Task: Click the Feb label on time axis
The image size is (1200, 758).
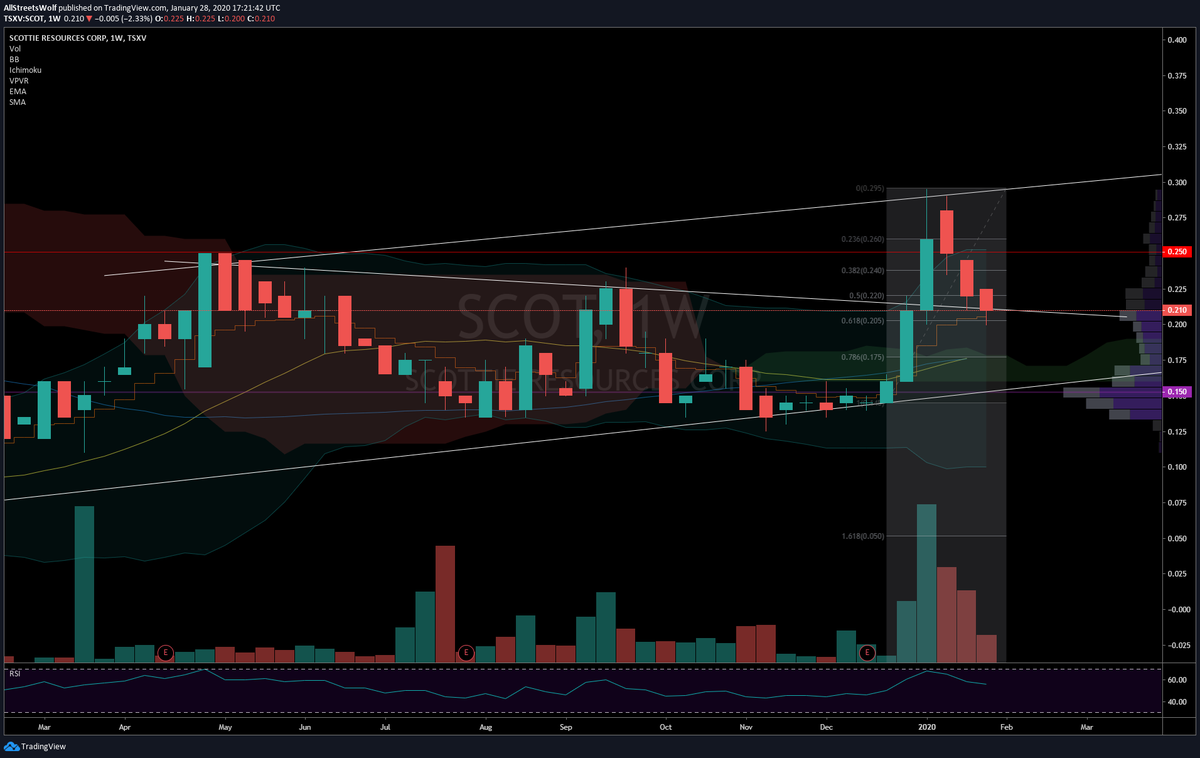Action: click(x=1006, y=727)
